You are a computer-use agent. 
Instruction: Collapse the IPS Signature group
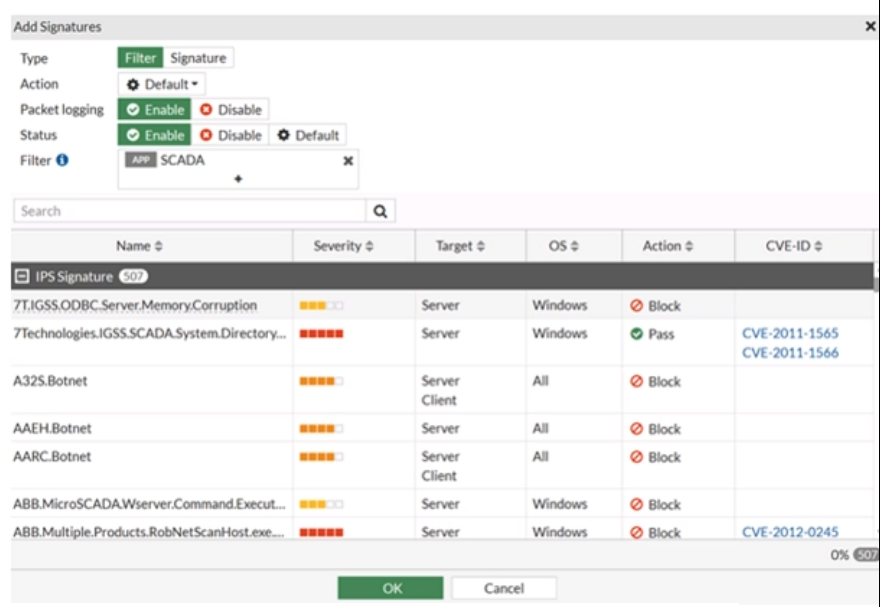(22, 276)
